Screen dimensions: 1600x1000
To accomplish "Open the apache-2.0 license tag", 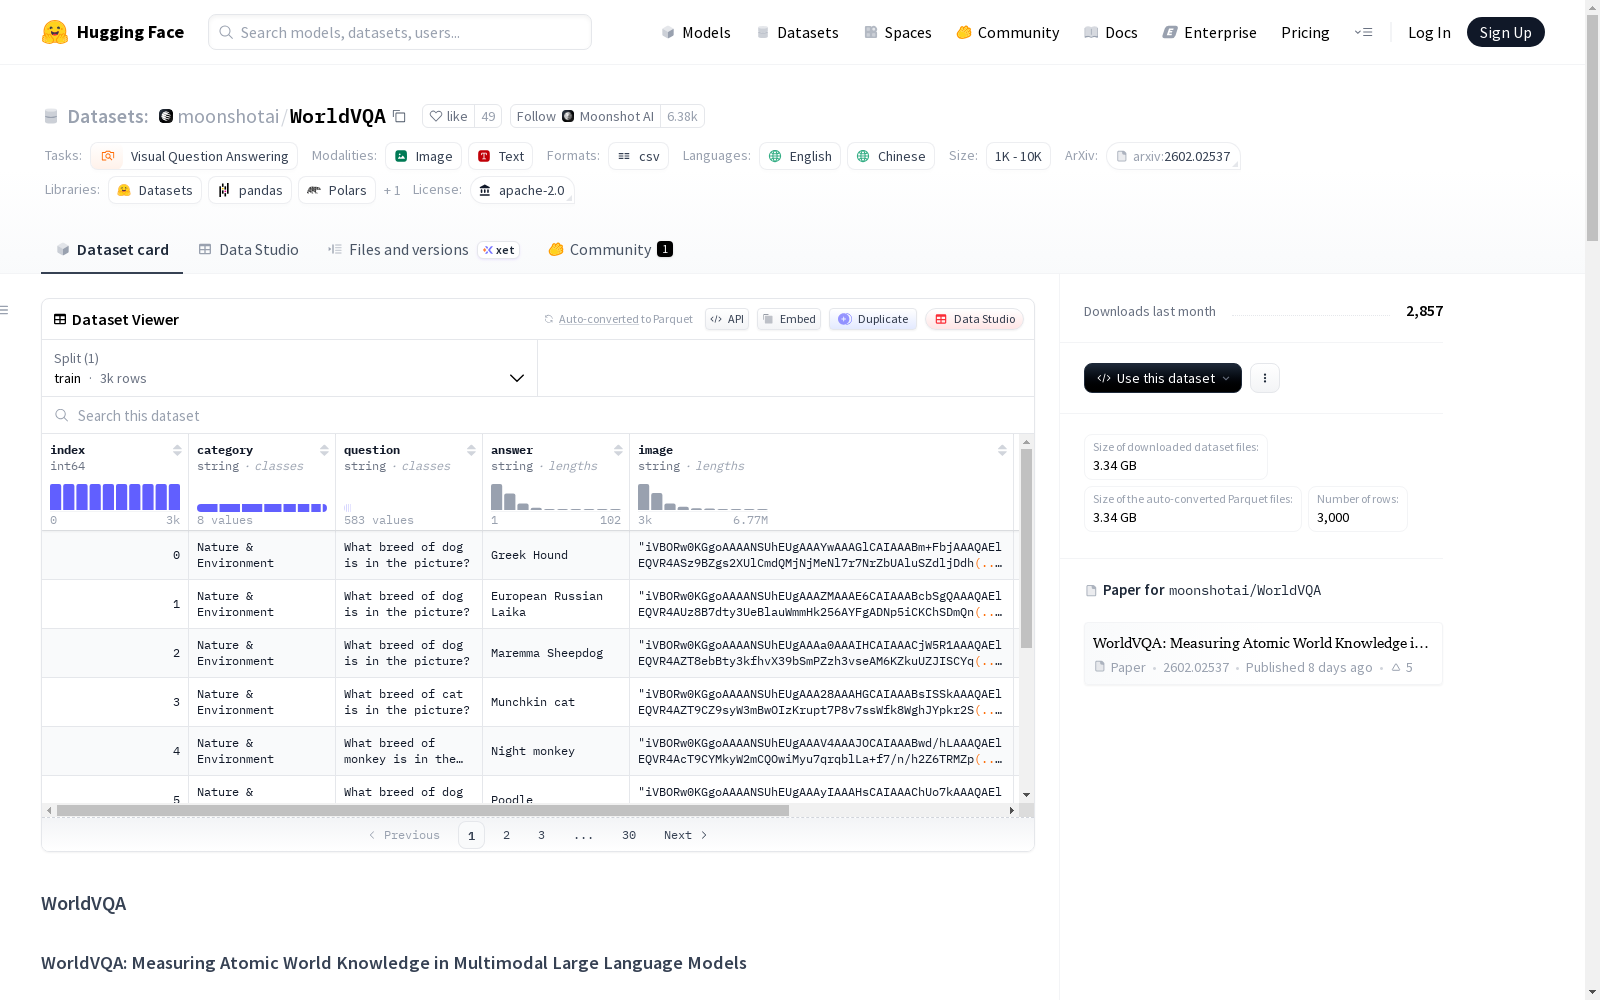I will point(522,190).
